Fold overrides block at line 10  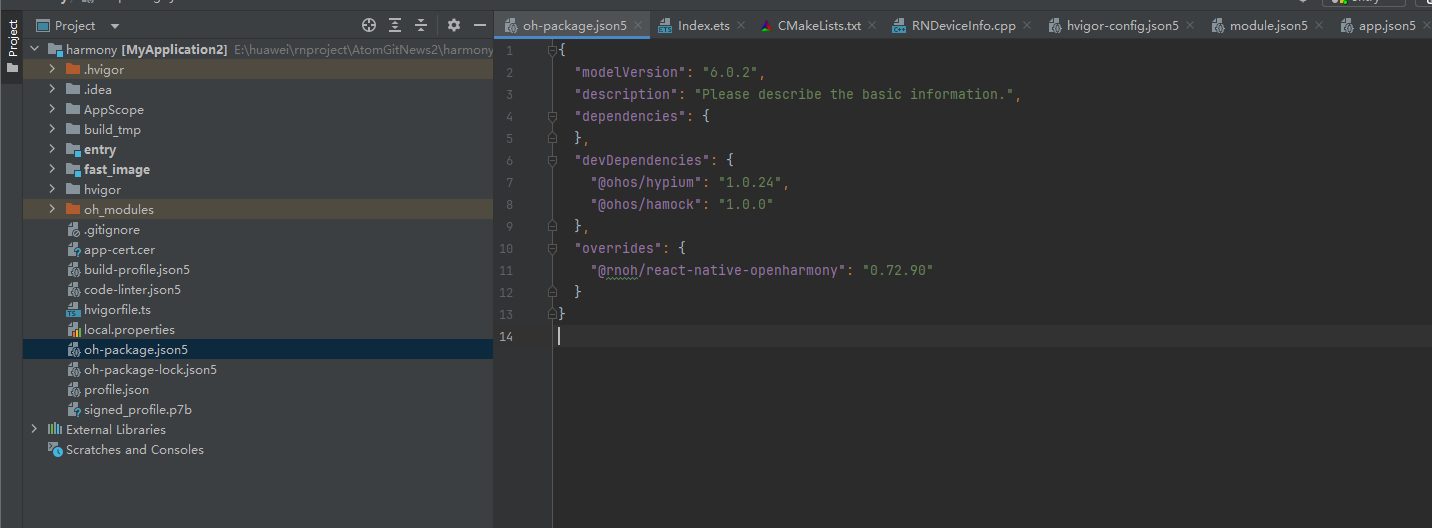pos(552,248)
